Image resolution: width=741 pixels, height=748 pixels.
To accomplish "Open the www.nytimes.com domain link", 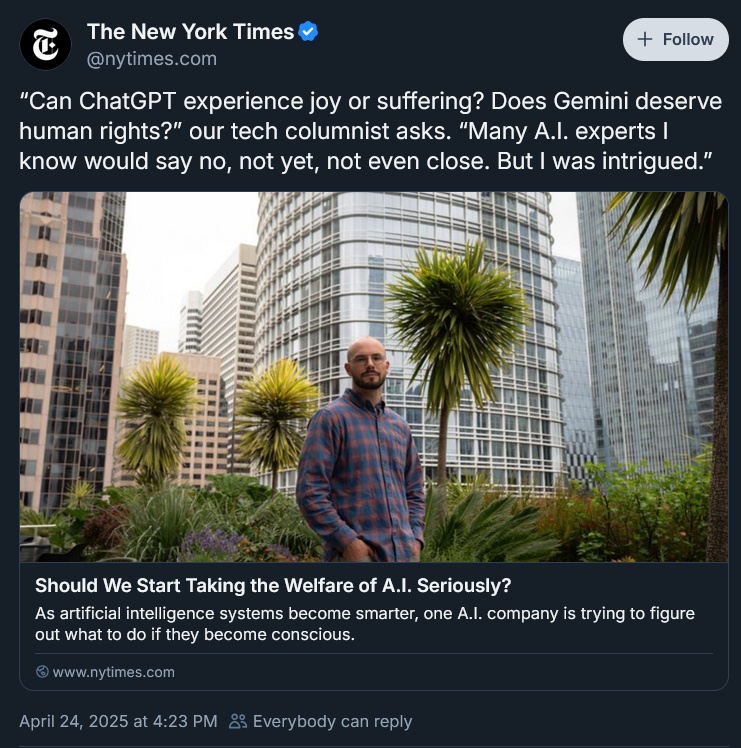I will point(113,672).
